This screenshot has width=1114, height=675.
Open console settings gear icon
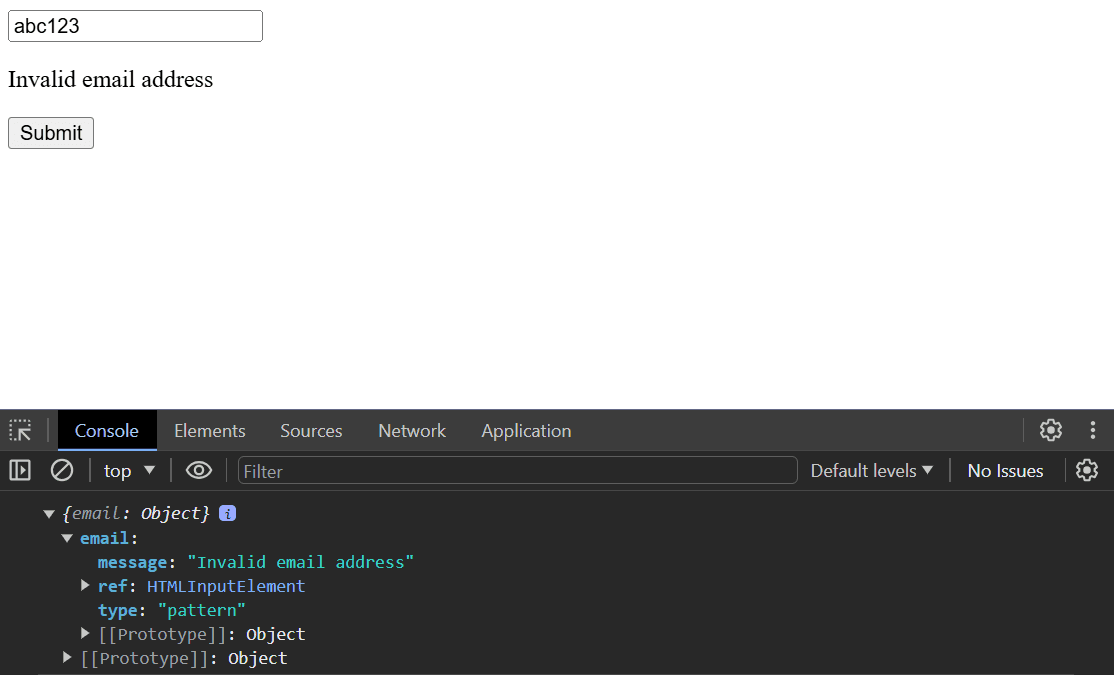(x=1087, y=470)
